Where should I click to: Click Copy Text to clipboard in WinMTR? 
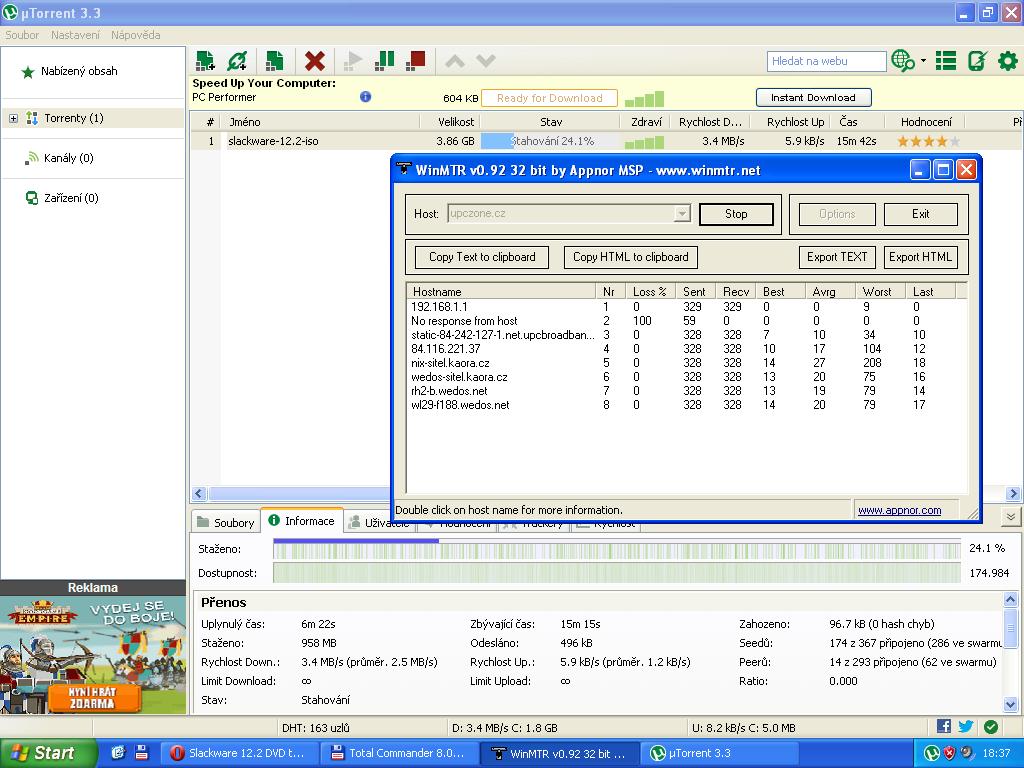pyautogui.click(x=482, y=257)
